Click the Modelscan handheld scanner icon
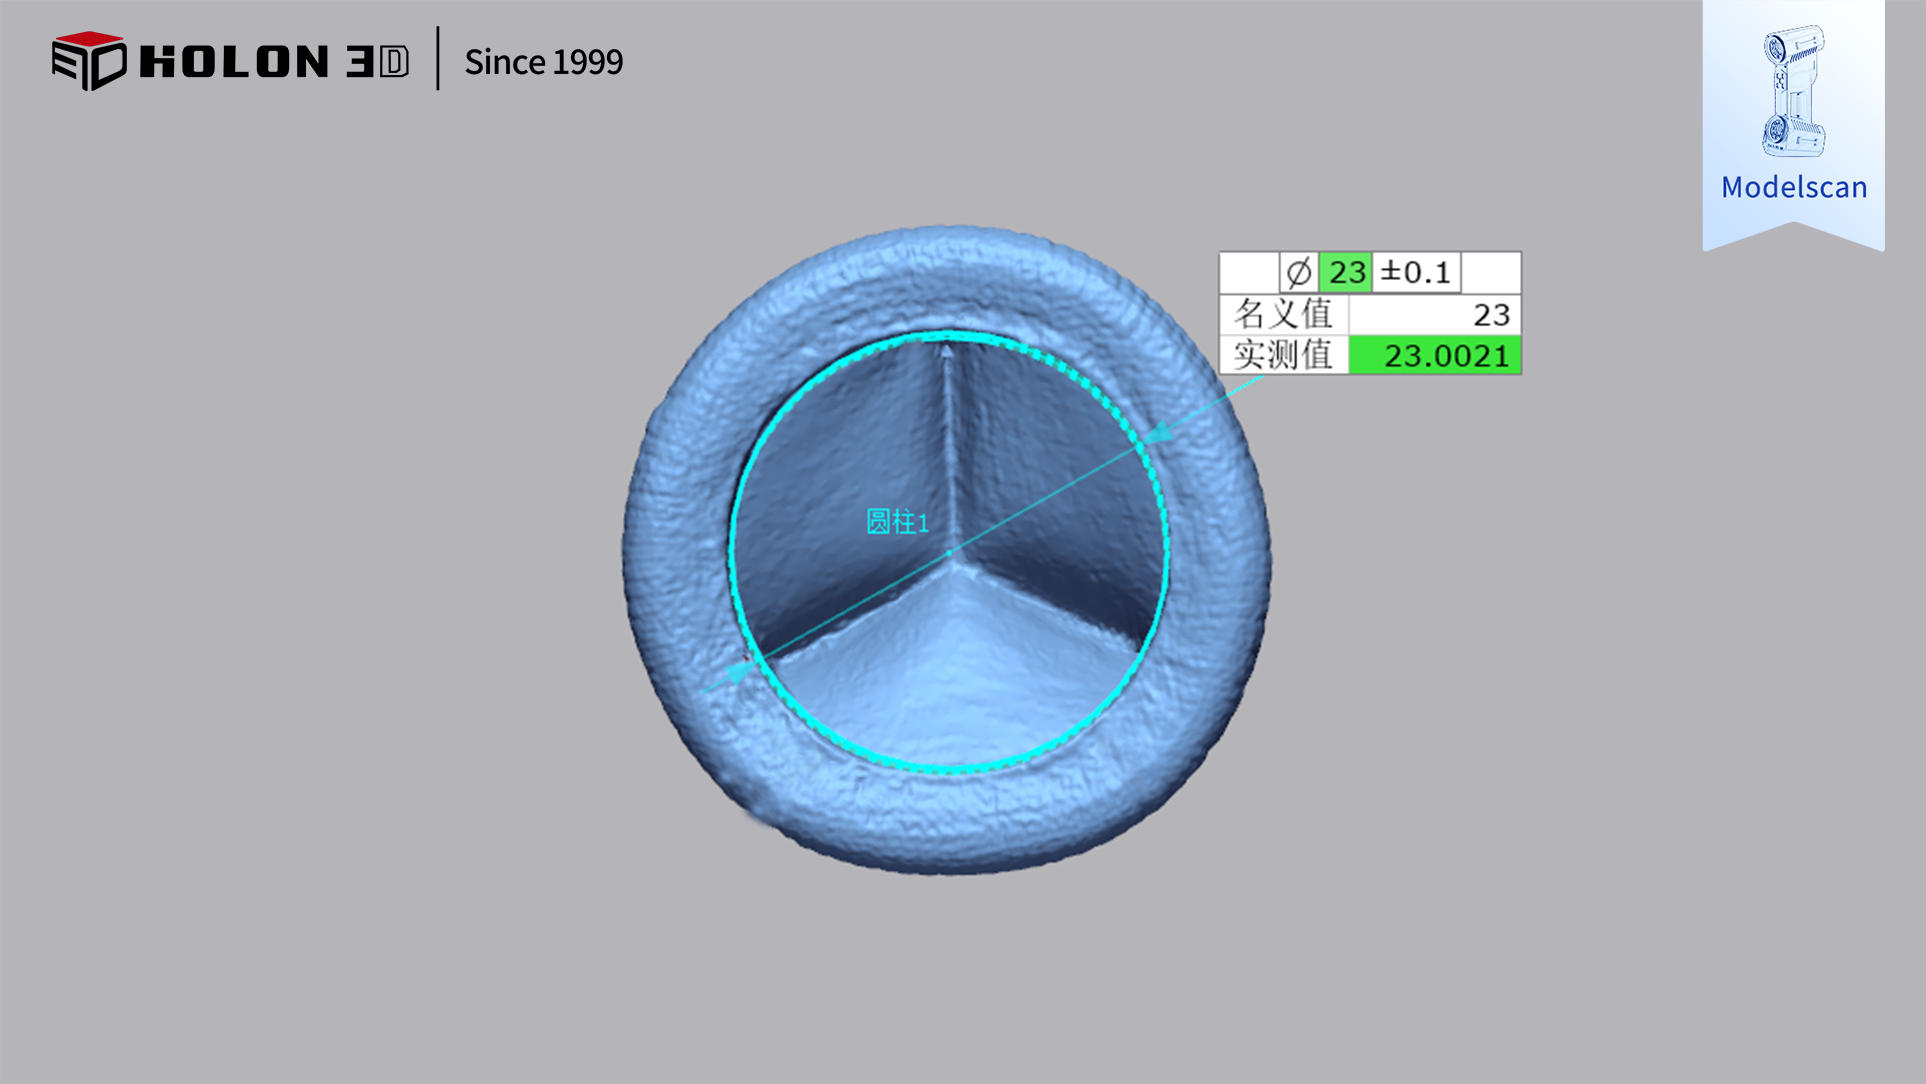The height and width of the screenshot is (1084, 1926). tap(1793, 92)
